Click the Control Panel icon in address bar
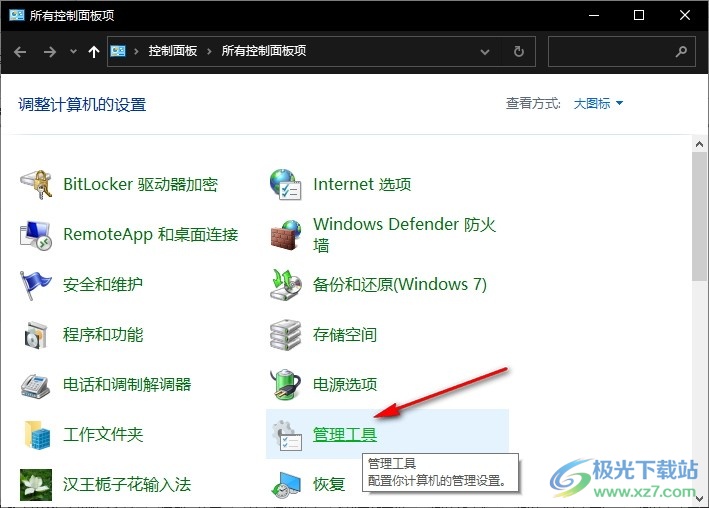 click(118, 51)
